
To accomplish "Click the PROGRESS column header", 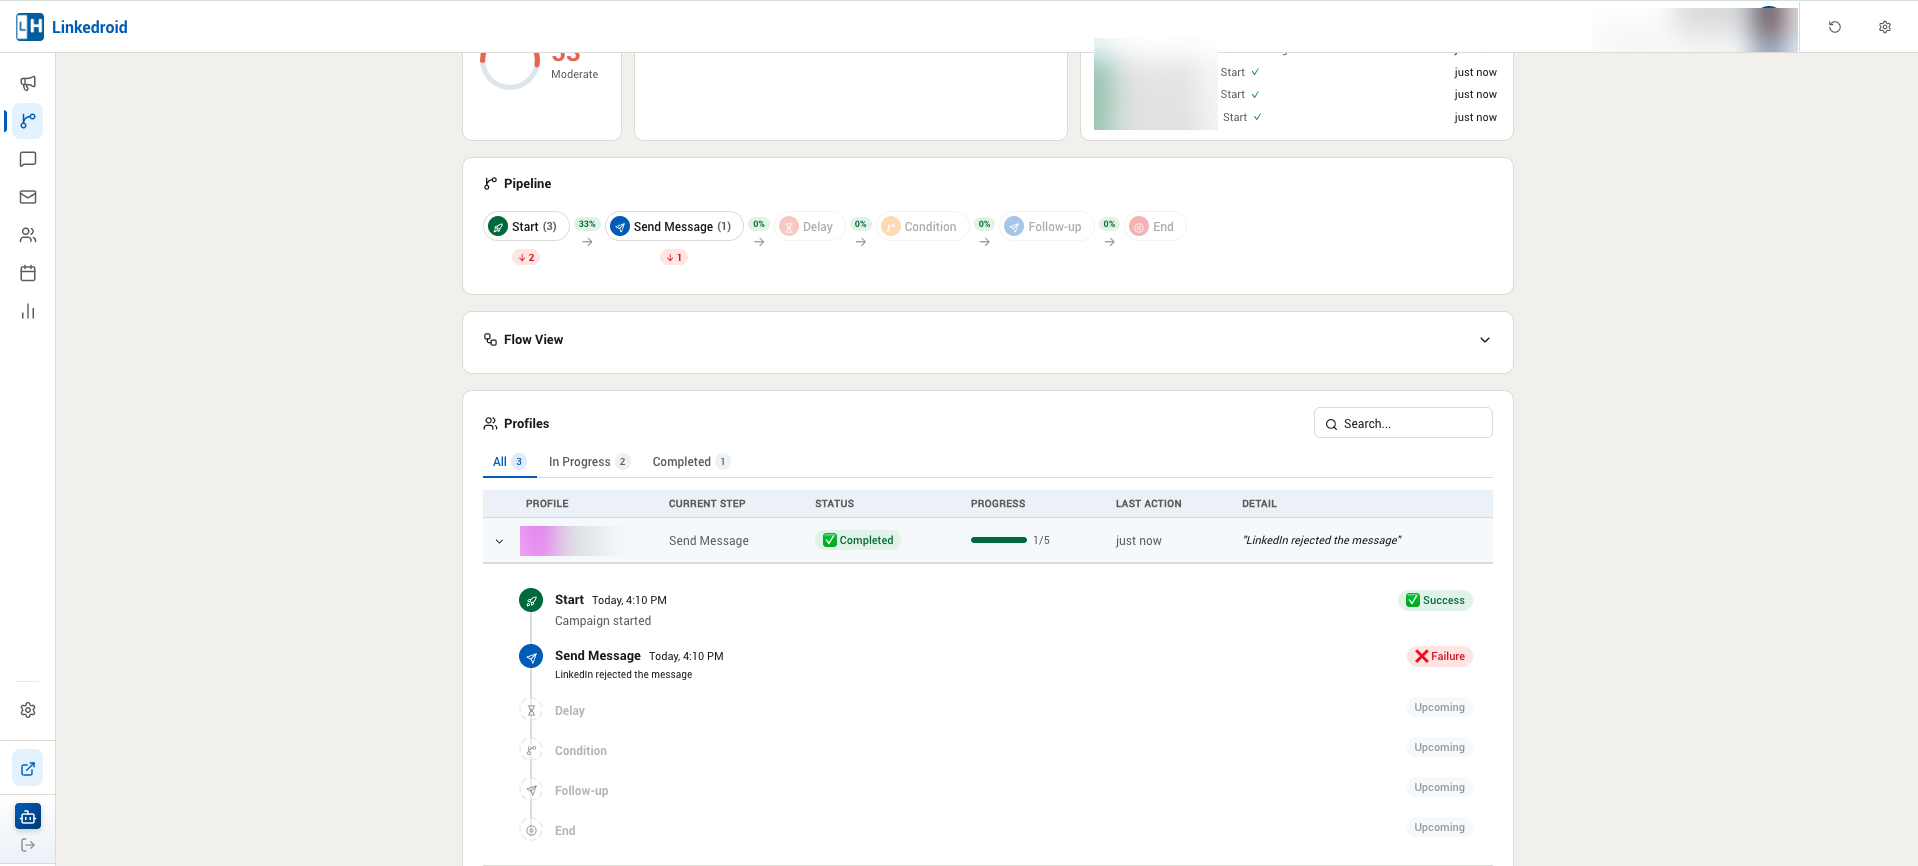I will point(998,504).
